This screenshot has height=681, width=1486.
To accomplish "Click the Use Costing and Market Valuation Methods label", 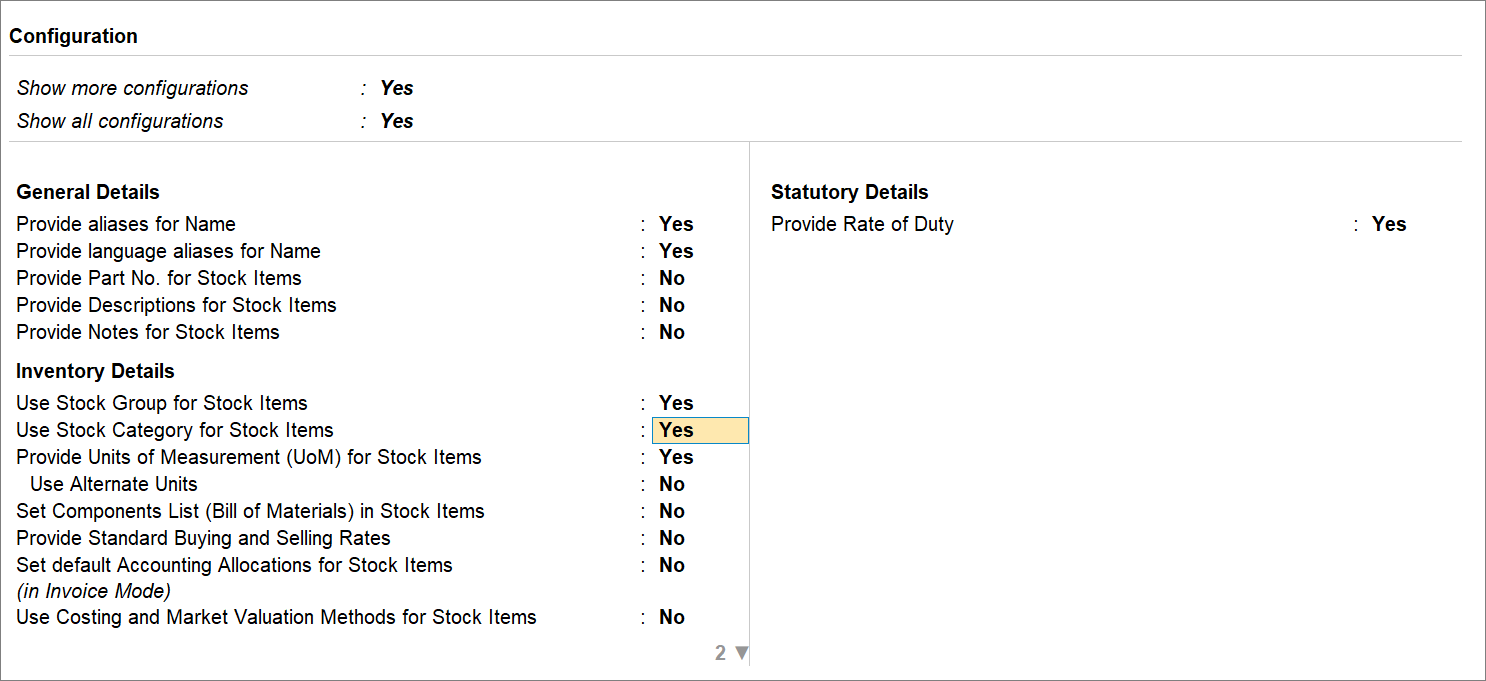I will 276,617.
